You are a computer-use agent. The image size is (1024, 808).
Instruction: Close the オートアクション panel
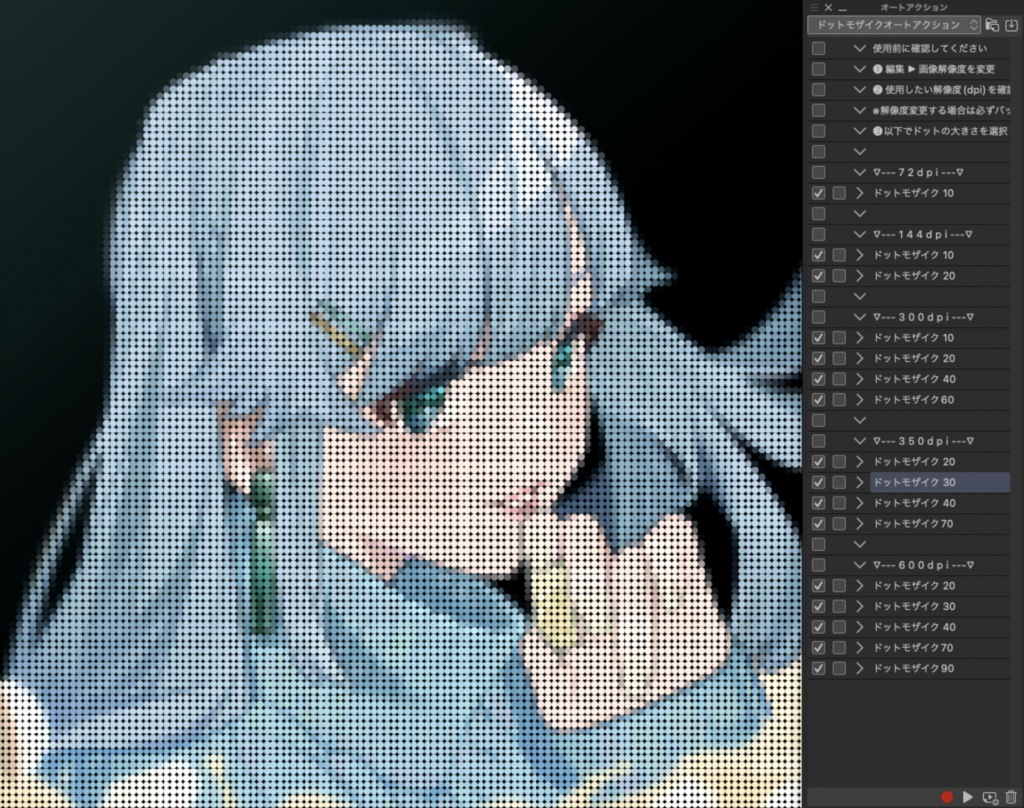828,7
